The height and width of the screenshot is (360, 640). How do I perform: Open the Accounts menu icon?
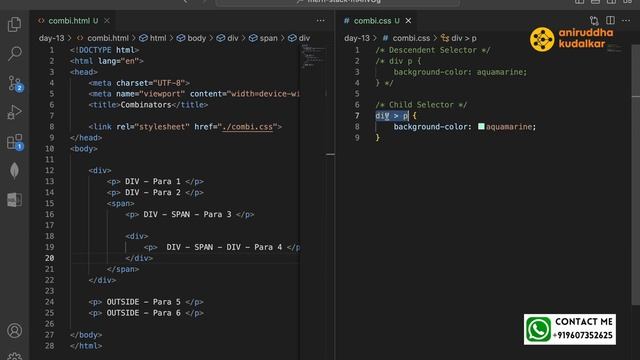(15, 330)
